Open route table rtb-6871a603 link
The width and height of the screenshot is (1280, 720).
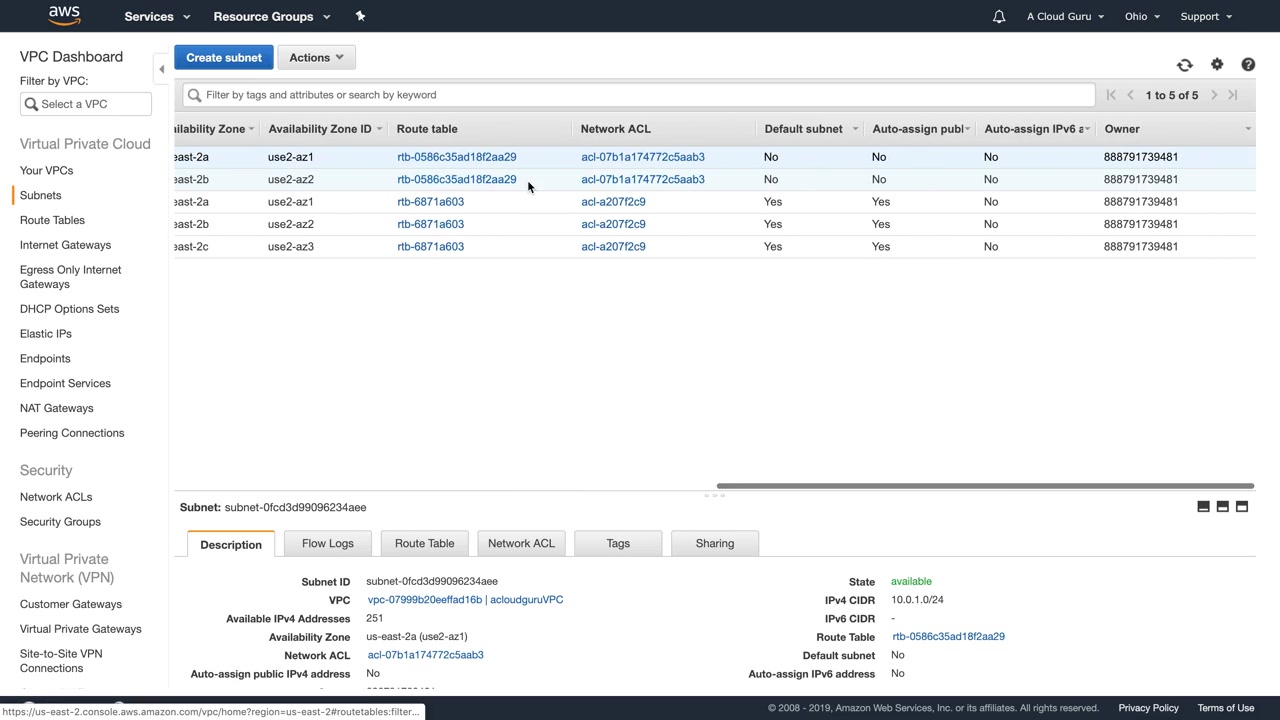(x=430, y=202)
